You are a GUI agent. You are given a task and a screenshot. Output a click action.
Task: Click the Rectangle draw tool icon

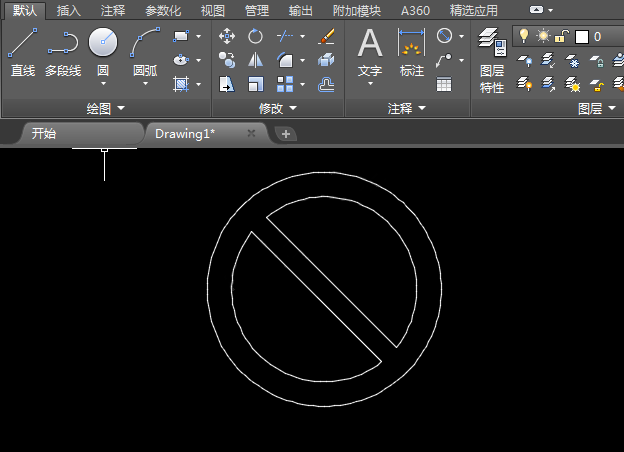[181, 36]
